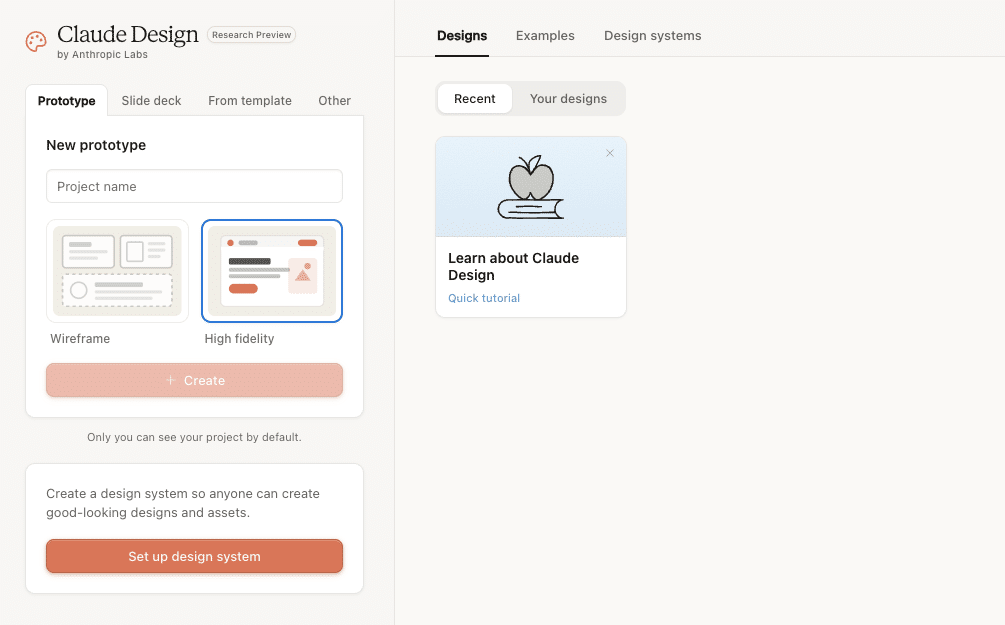Open the Design systems tab

(x=652, y=36)
